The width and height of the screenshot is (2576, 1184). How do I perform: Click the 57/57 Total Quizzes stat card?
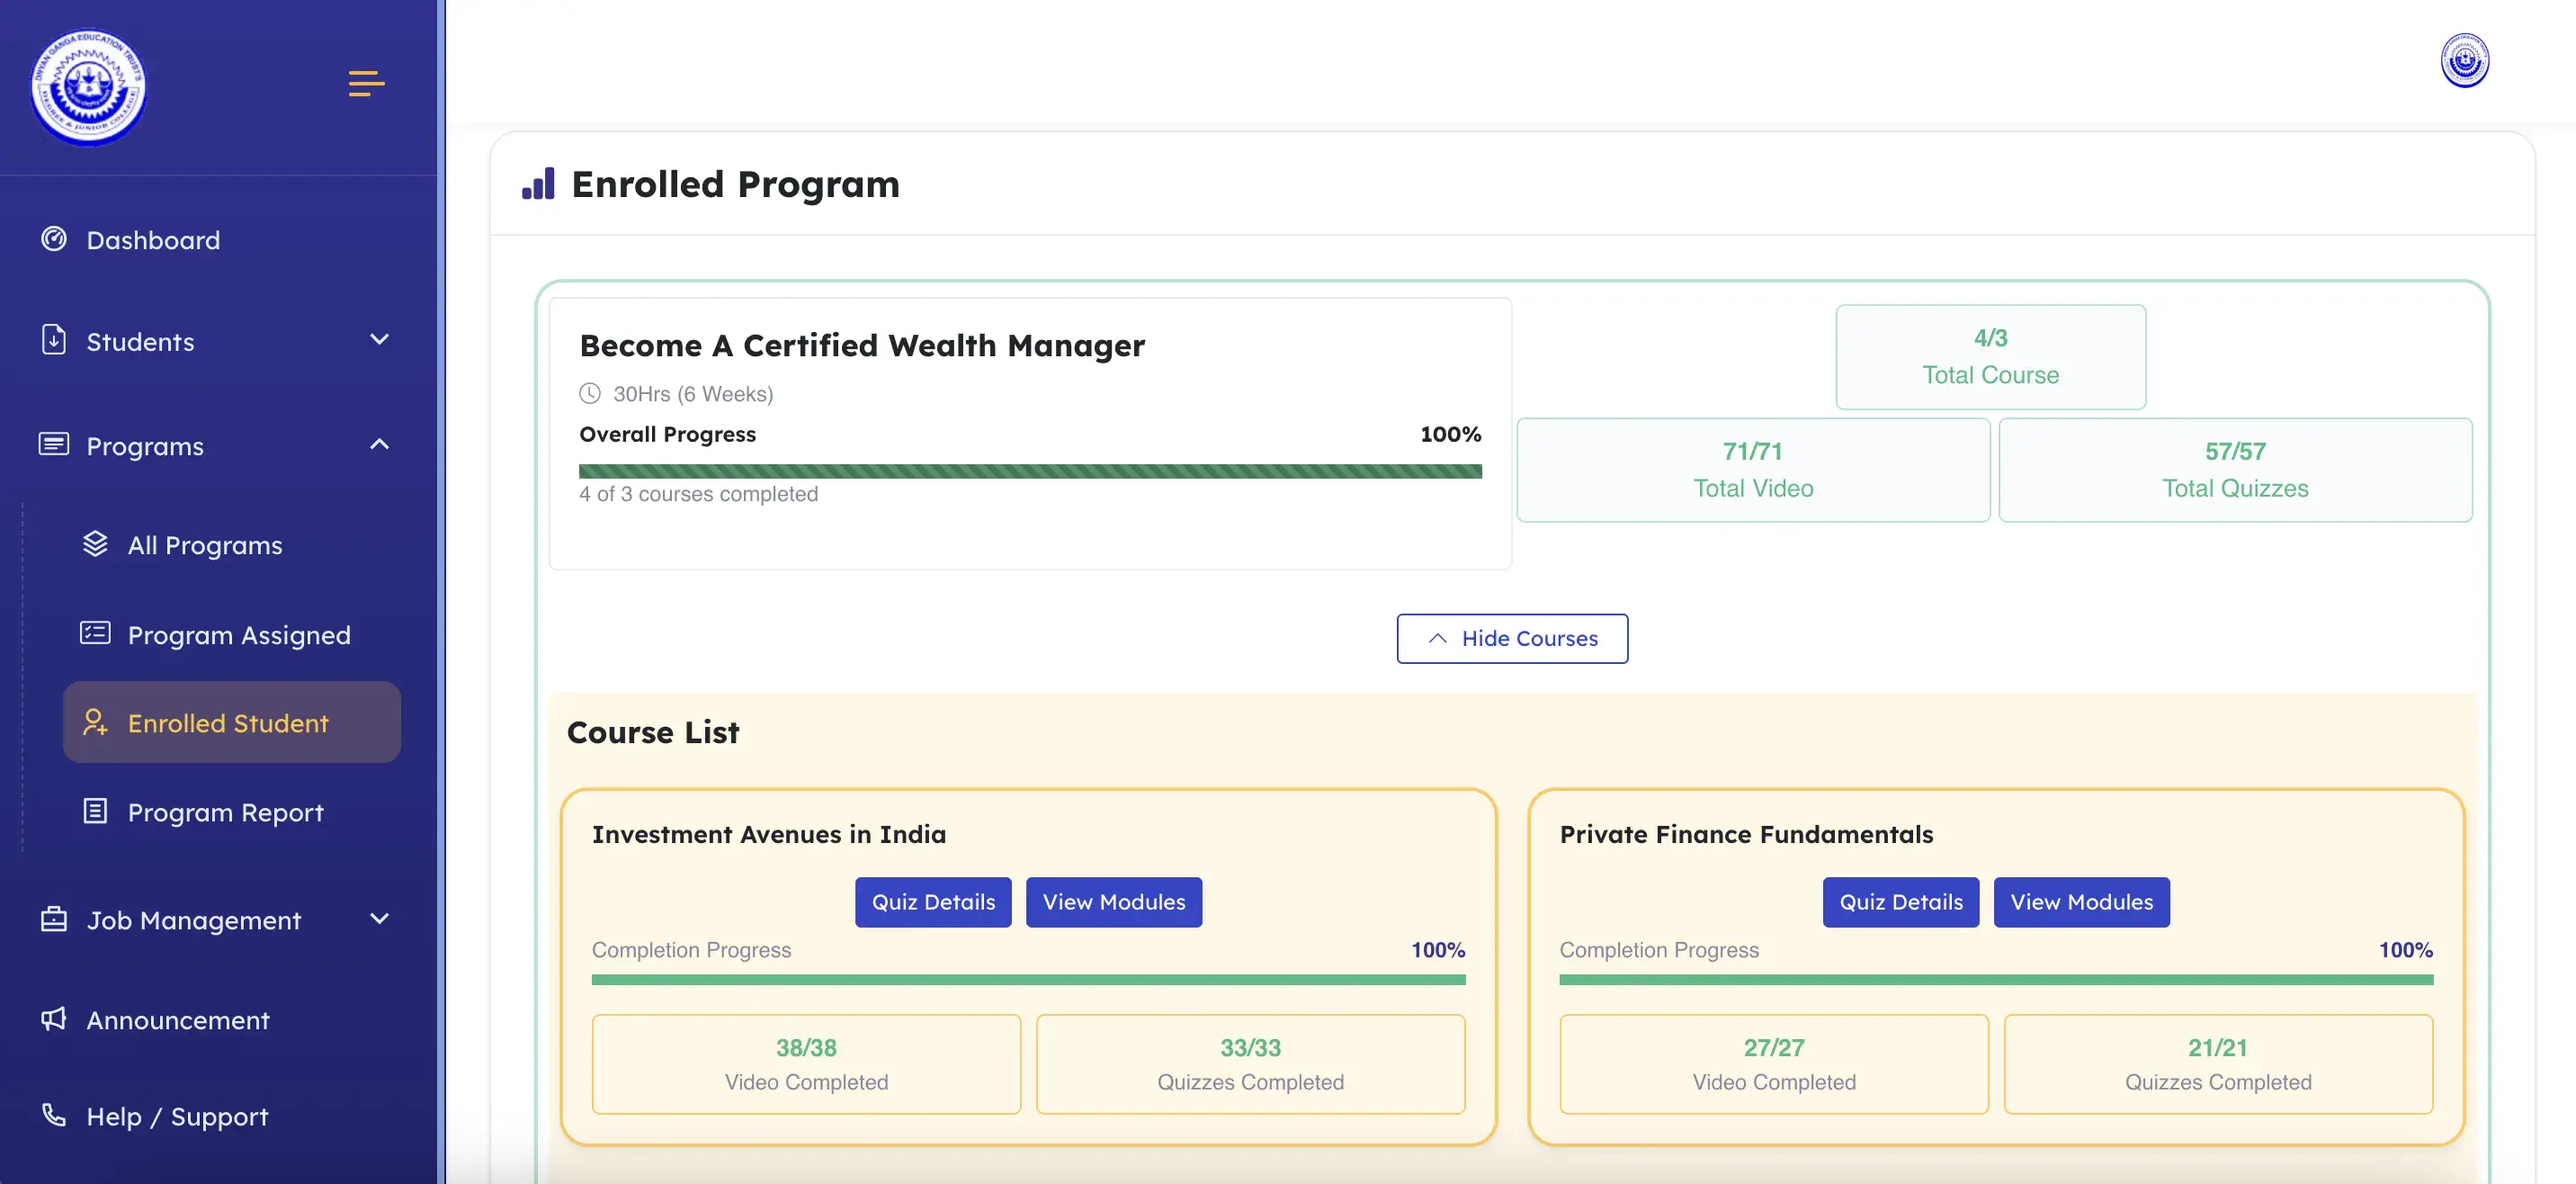click(x=2235, y=470)
